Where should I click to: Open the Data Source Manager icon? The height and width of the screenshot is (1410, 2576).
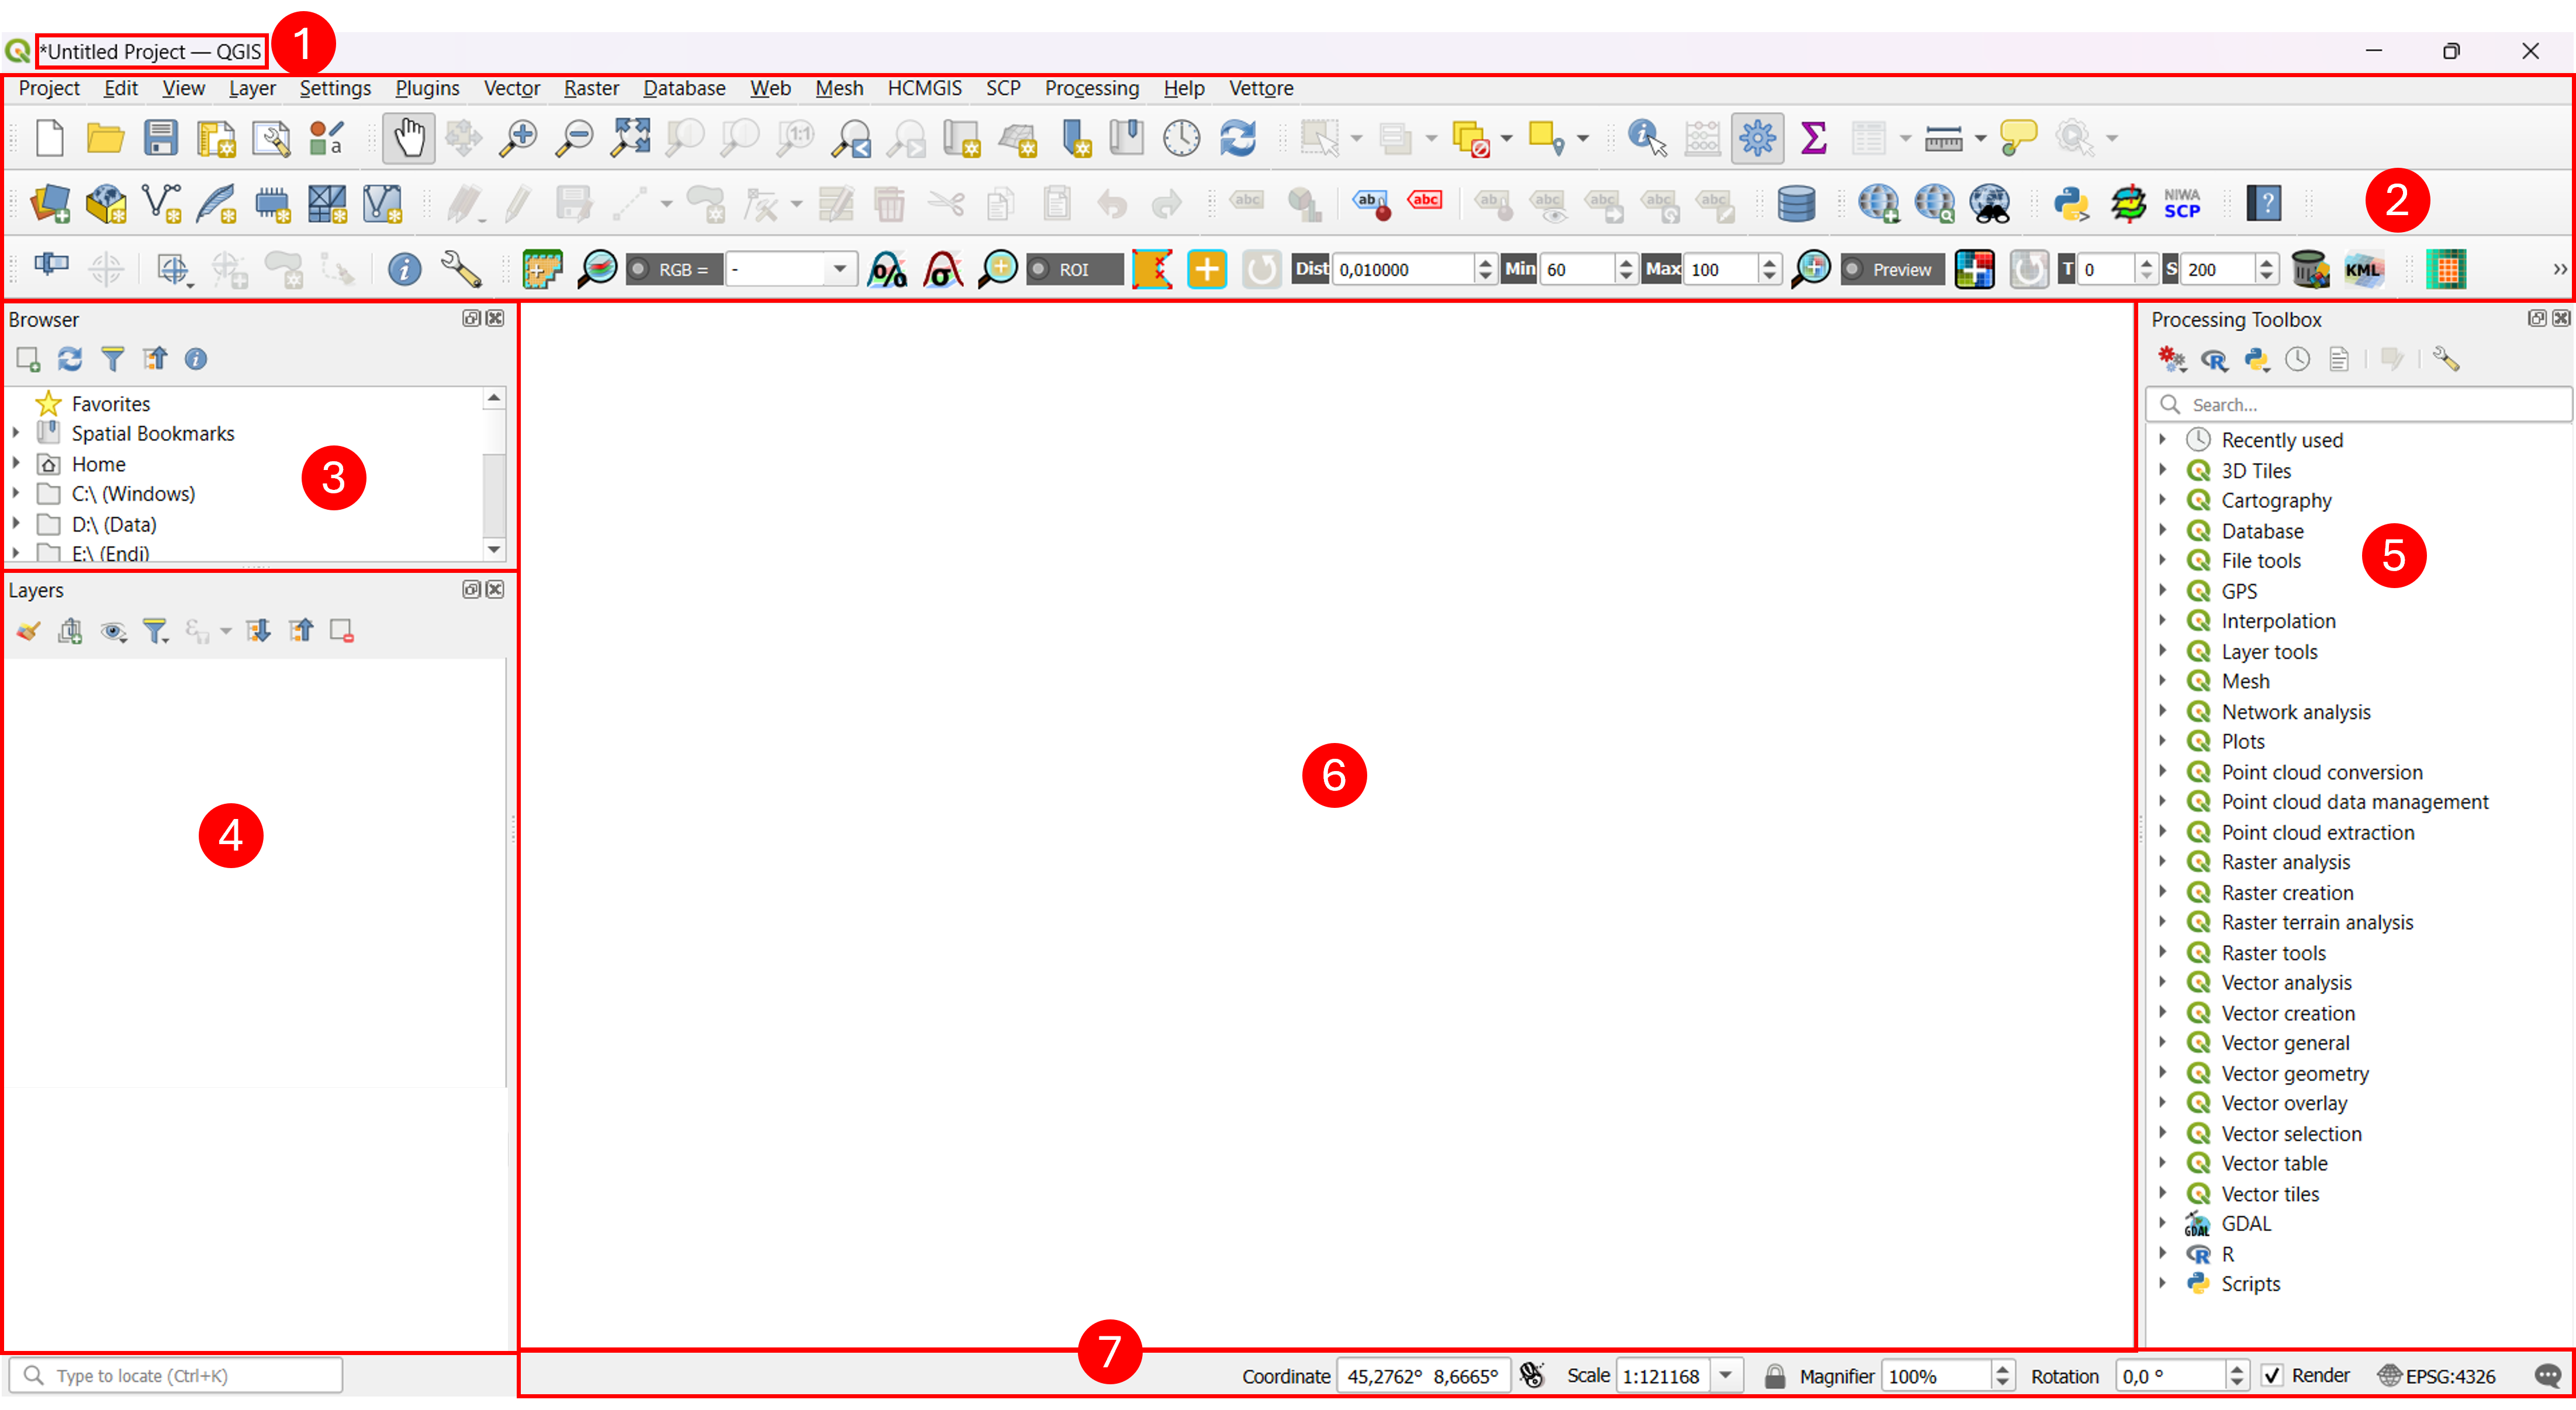pyautogui.click(x=50, y=204)
